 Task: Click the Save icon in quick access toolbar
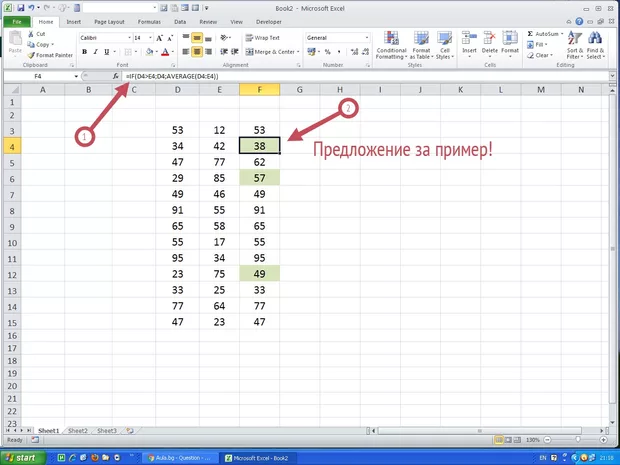click(20, 8)
